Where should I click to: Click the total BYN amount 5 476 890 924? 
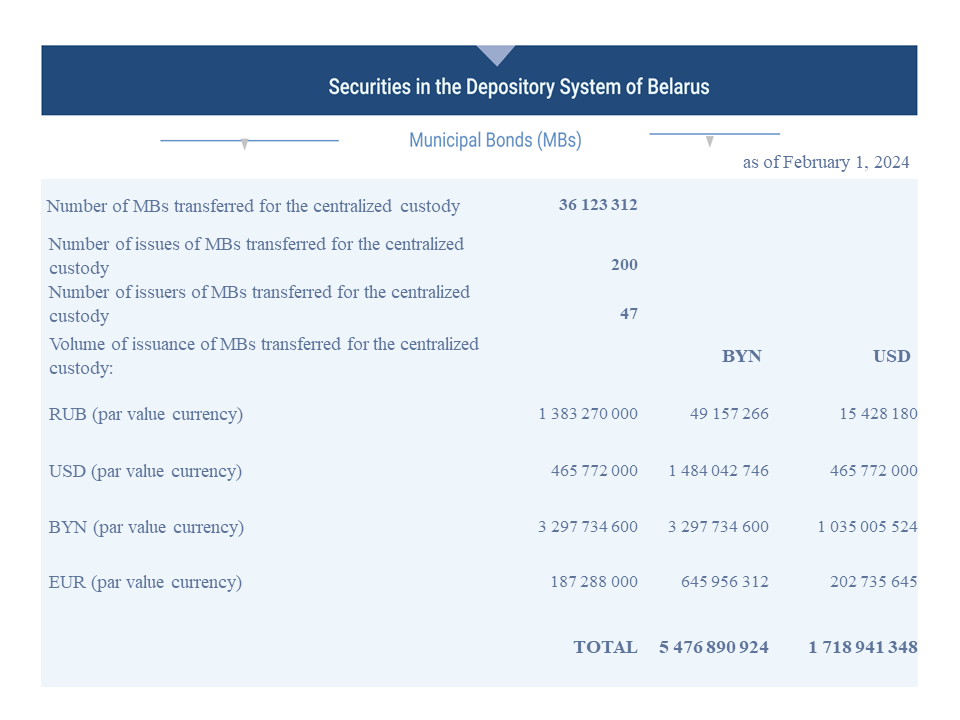click(x=714, y=647)
